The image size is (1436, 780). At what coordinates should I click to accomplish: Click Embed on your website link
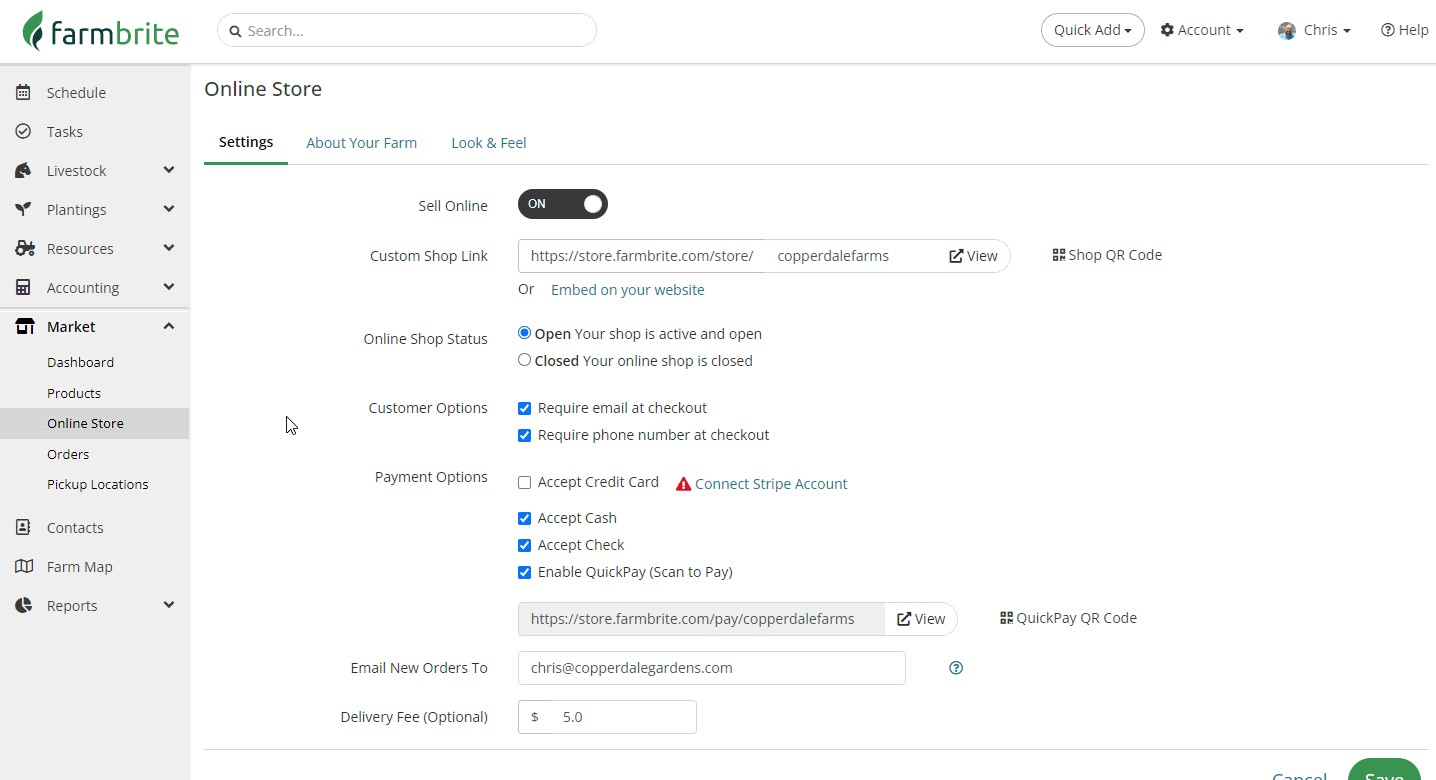[x=627, y=290]
